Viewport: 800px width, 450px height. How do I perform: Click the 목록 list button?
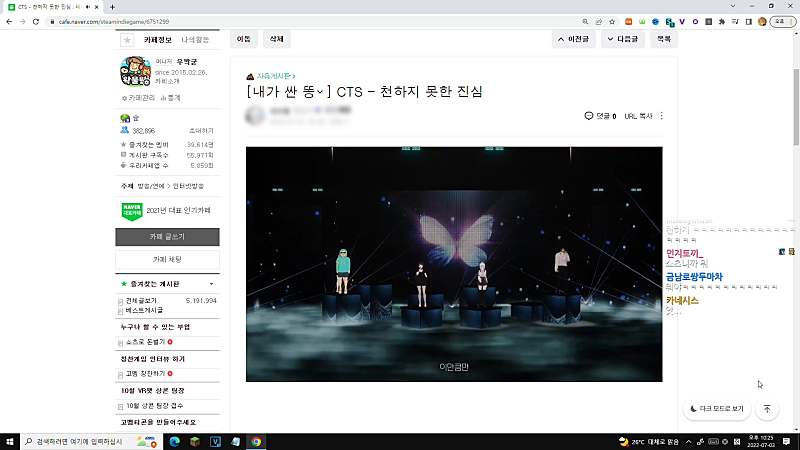coord(664,39)
